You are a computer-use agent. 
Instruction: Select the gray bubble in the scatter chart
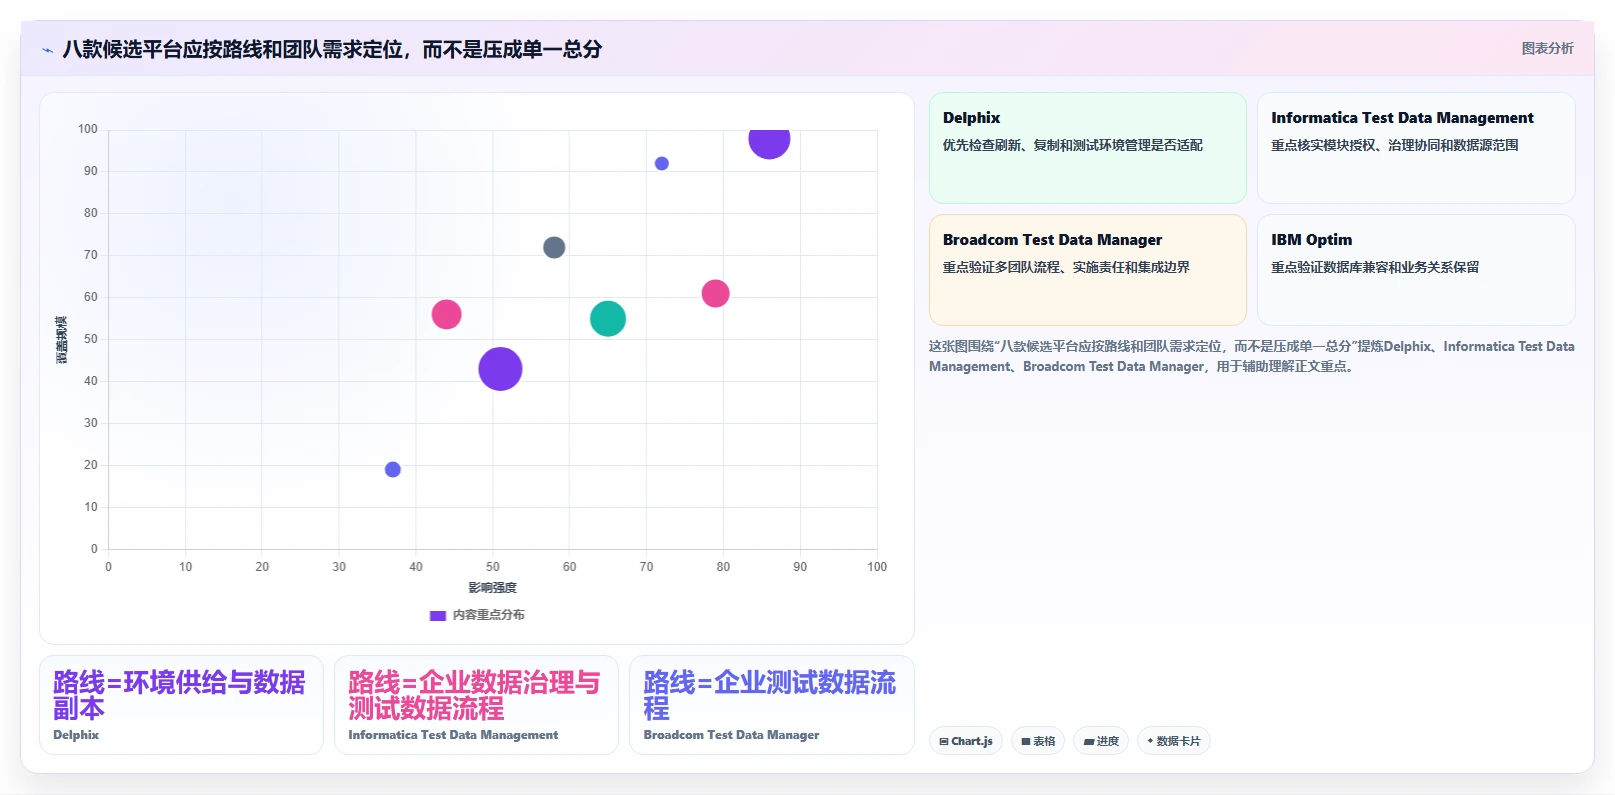point(554,247)
